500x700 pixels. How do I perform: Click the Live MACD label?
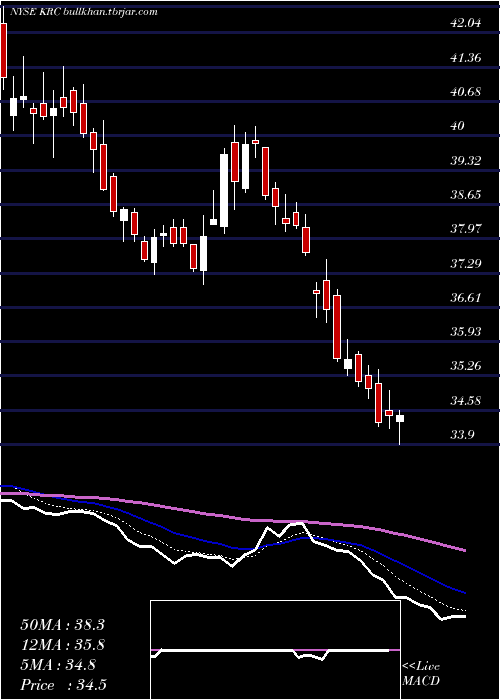point(421,674)
